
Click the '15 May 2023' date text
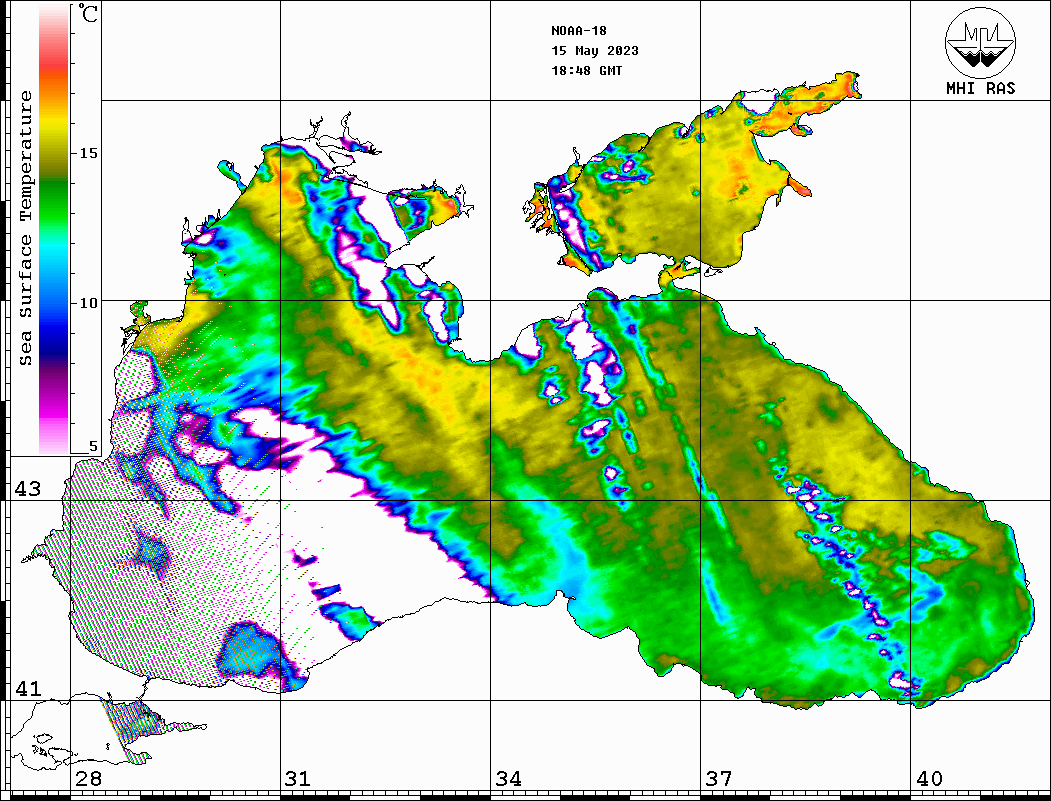[595, 51]
